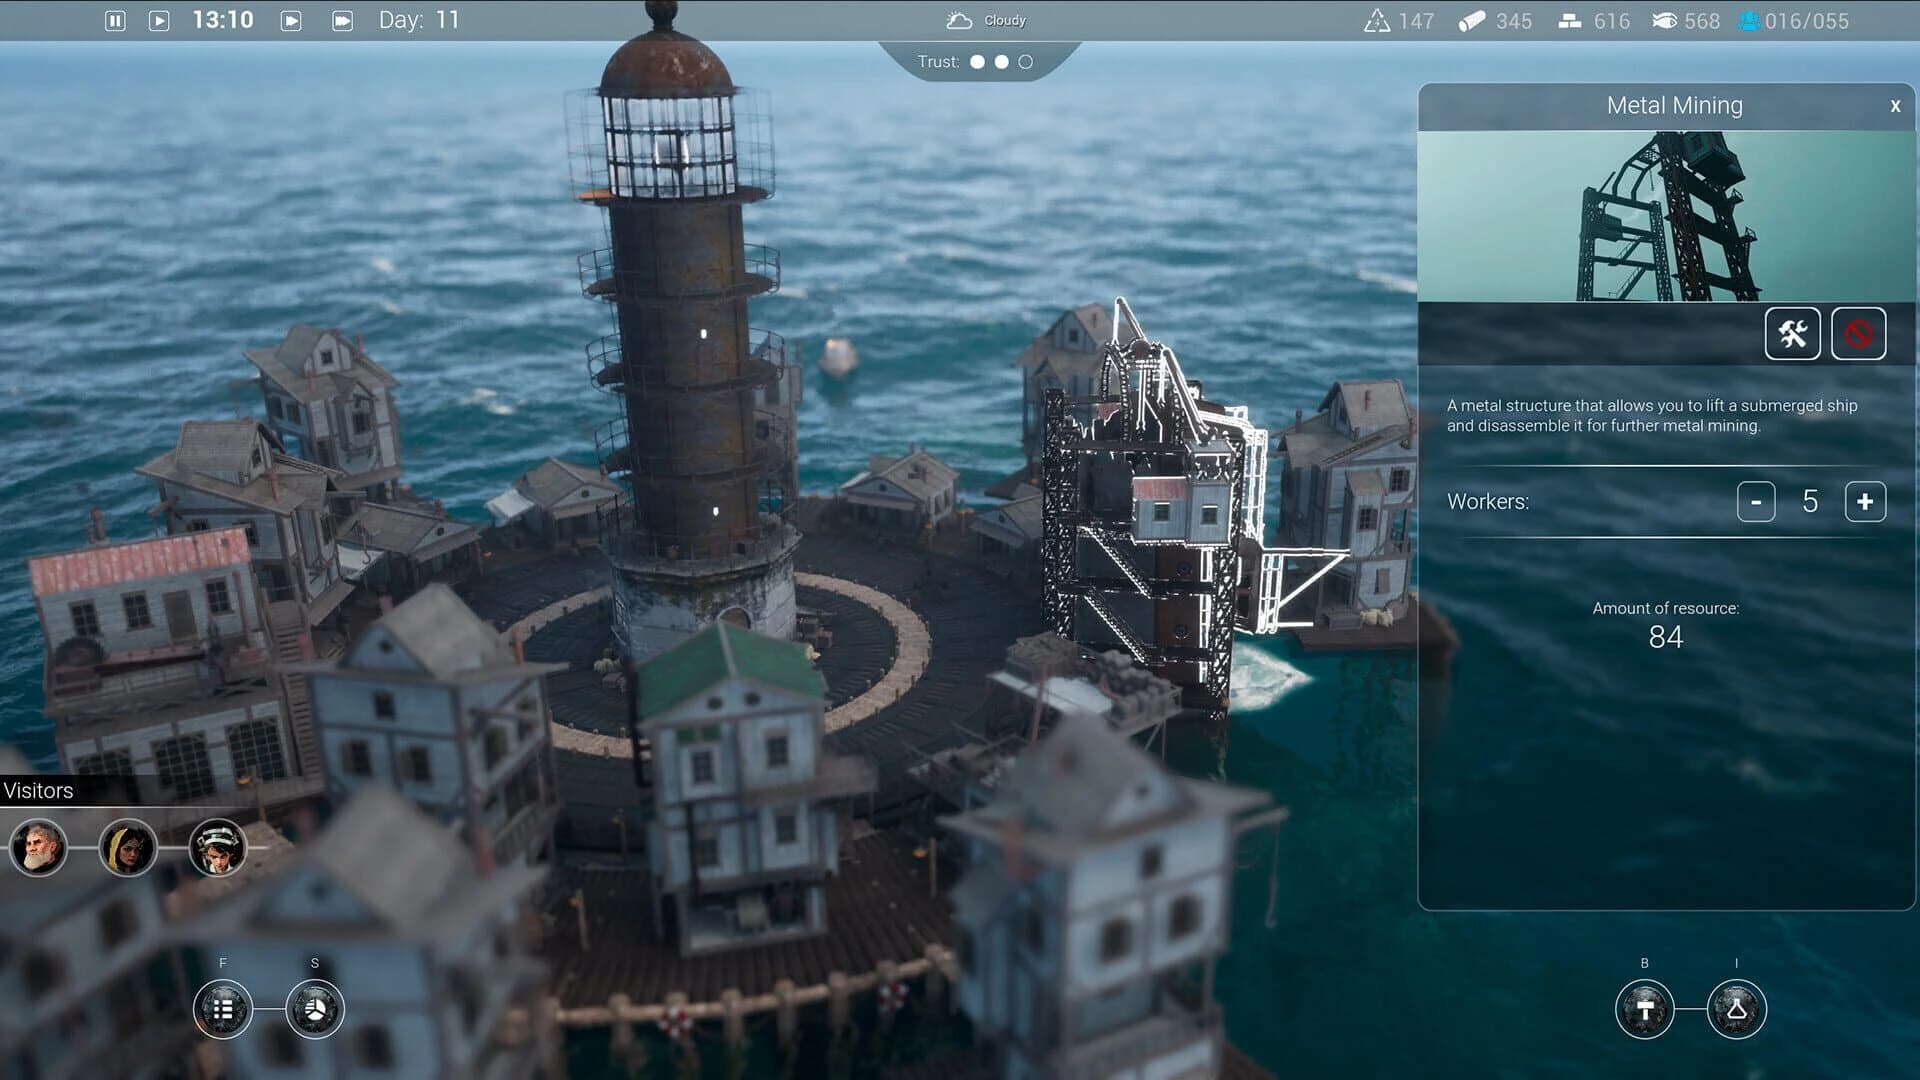Select the second Trust dot indicator
This screenshot has height=1080, width=1920.
tap(1001, 61)
